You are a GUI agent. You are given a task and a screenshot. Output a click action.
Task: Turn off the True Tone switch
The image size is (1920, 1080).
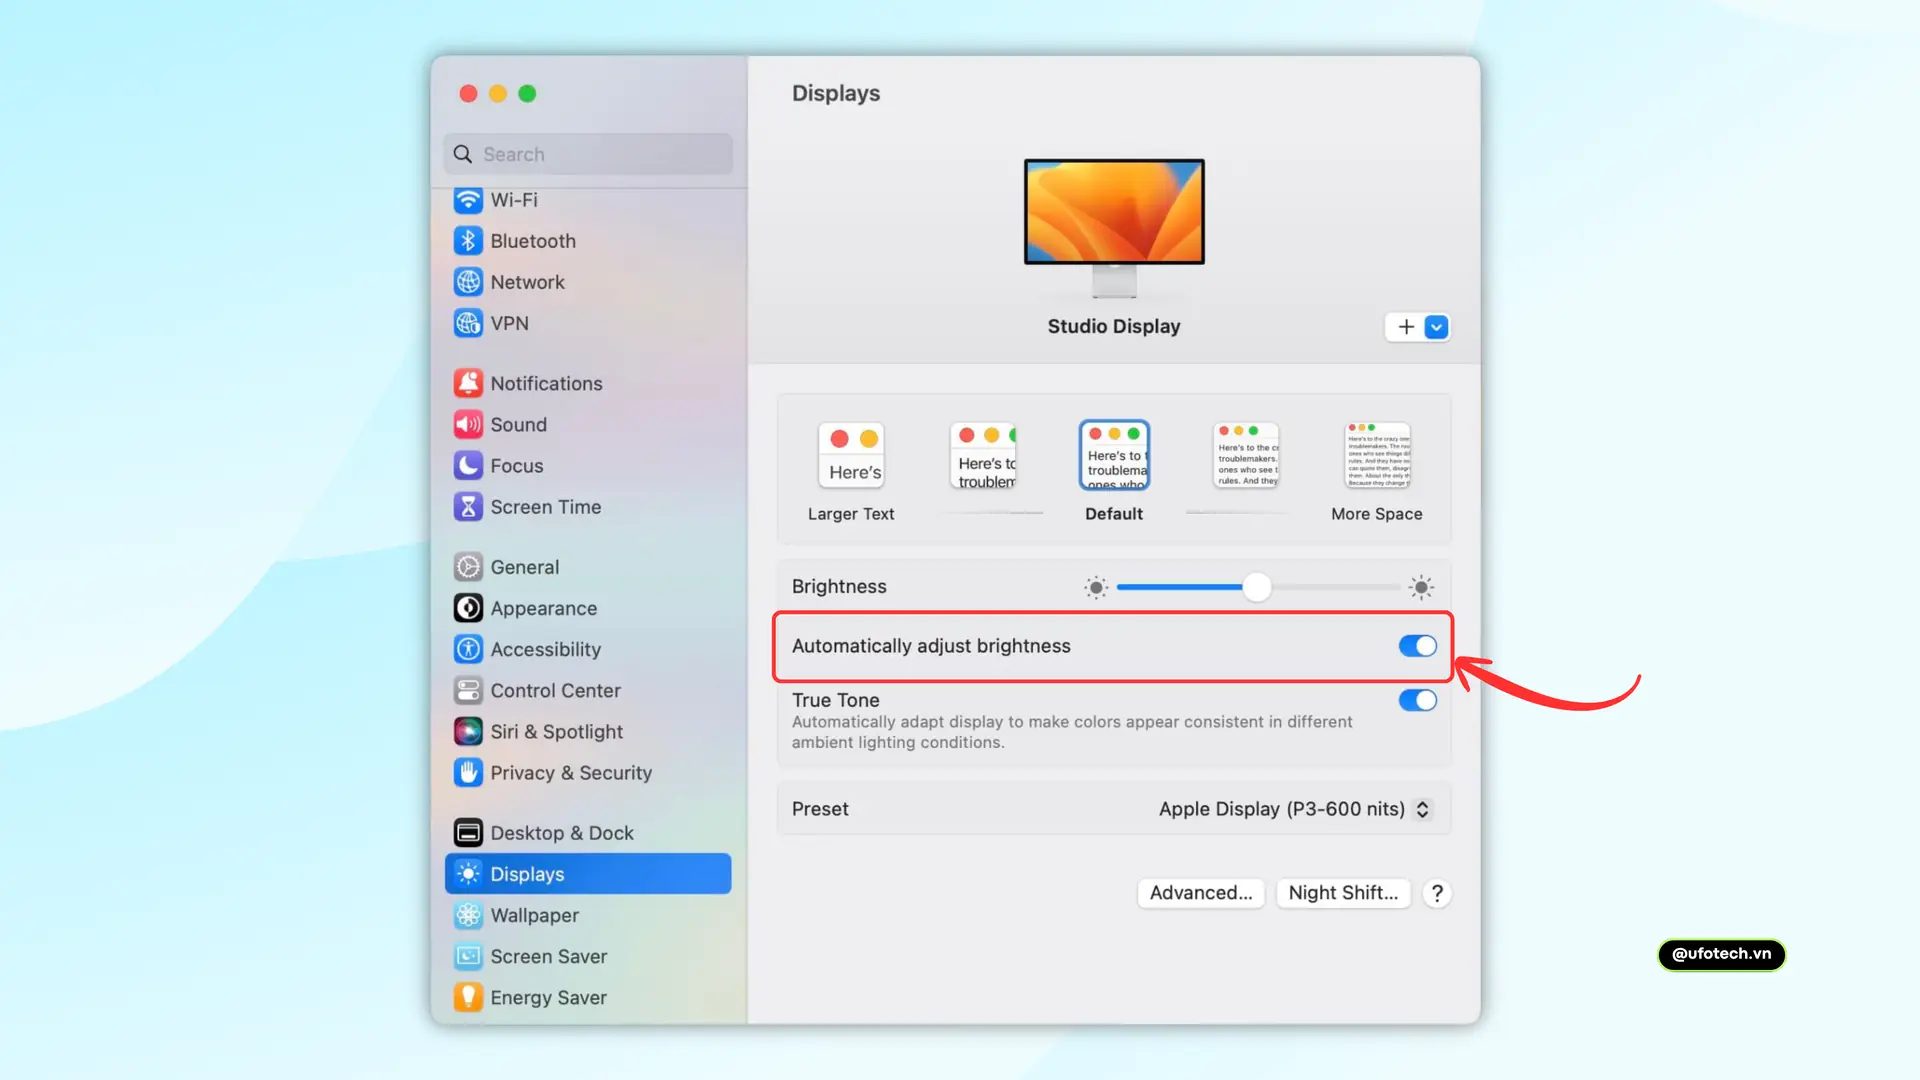coord(1417,700)
